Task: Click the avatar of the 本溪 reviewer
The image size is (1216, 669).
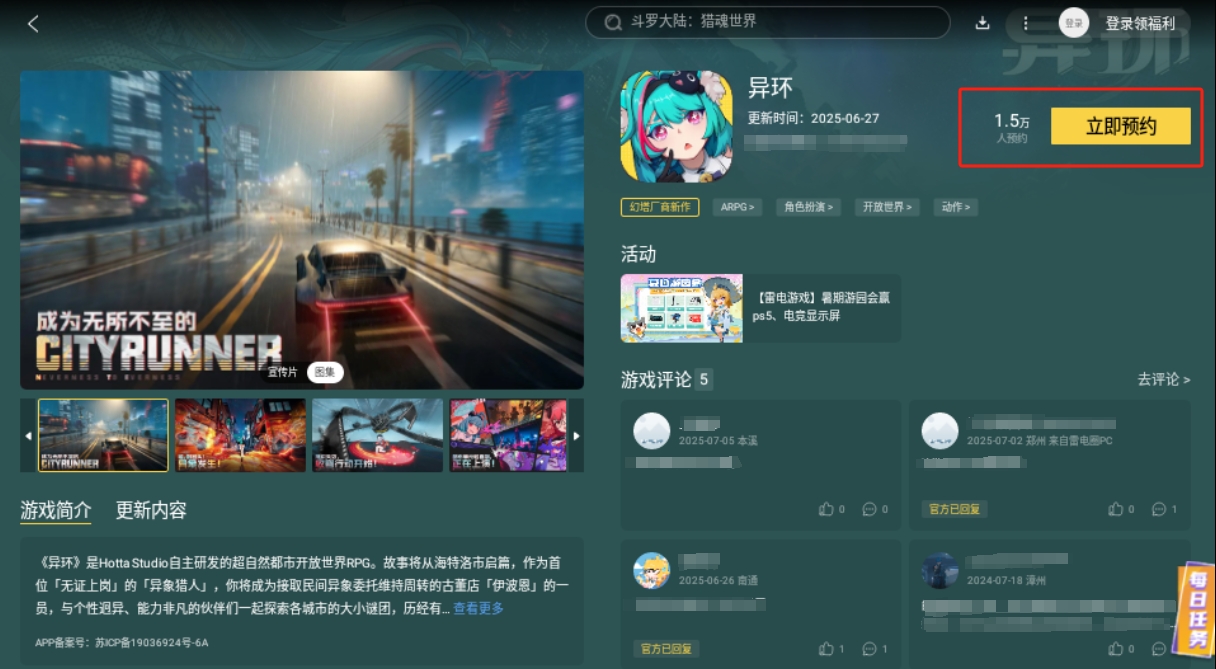Action: click(652, 431)
